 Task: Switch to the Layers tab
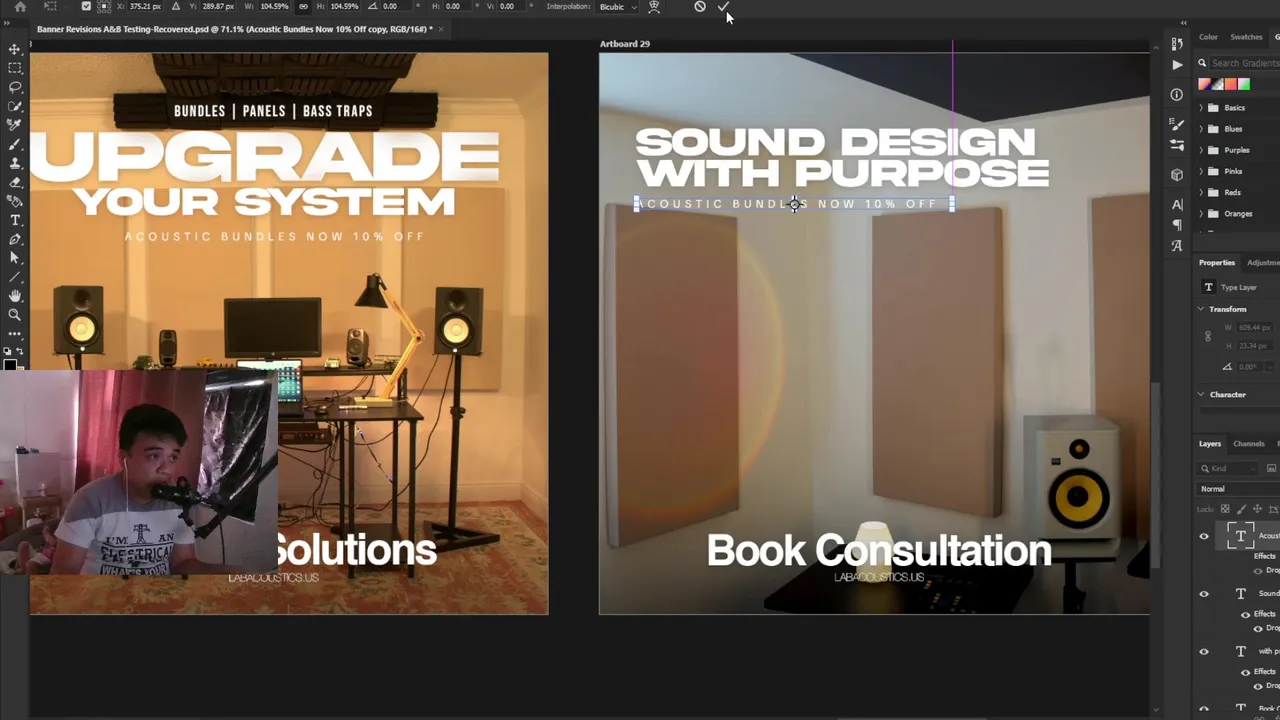point(1210,443)
